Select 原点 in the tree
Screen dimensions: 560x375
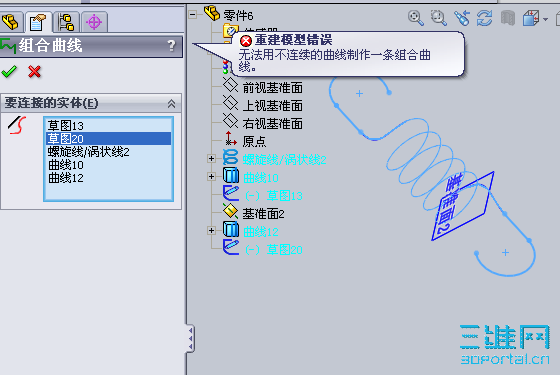point(254,141)
